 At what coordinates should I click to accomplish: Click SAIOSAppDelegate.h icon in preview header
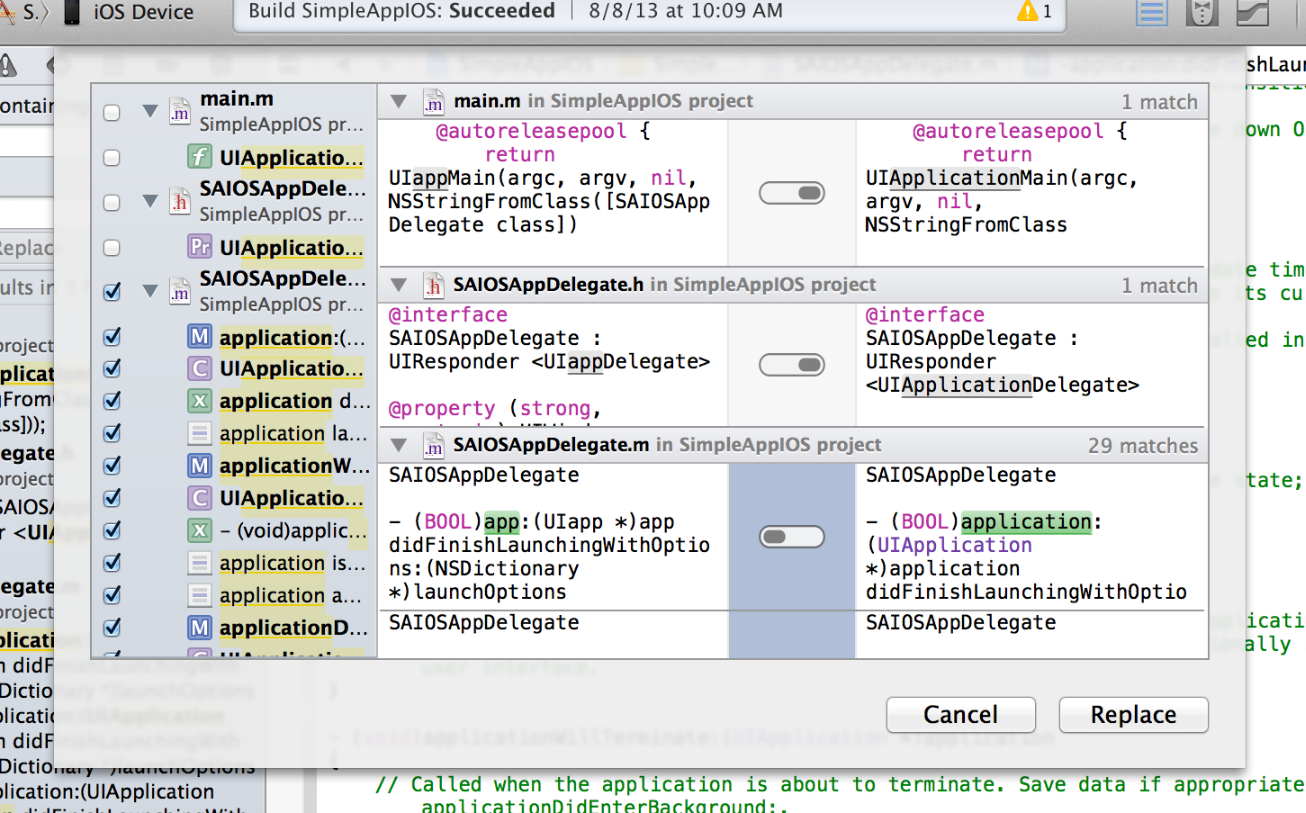[432, 285]
